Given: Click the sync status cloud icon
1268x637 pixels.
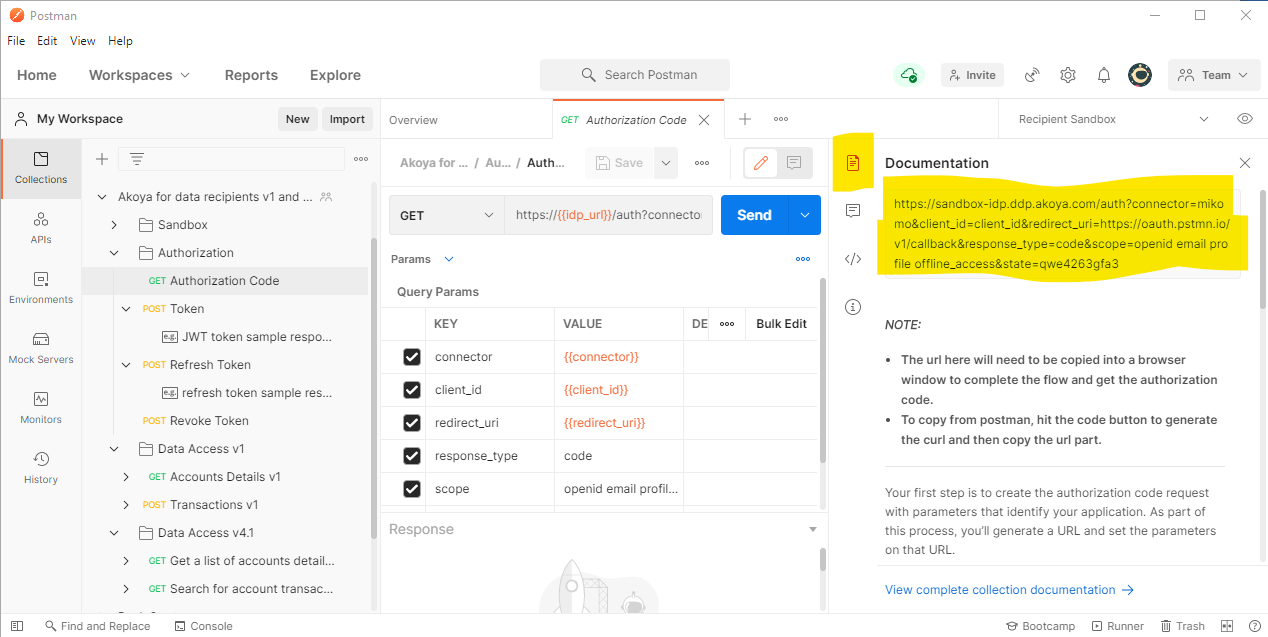Looking at the screenshot, I should pos(909,75).
